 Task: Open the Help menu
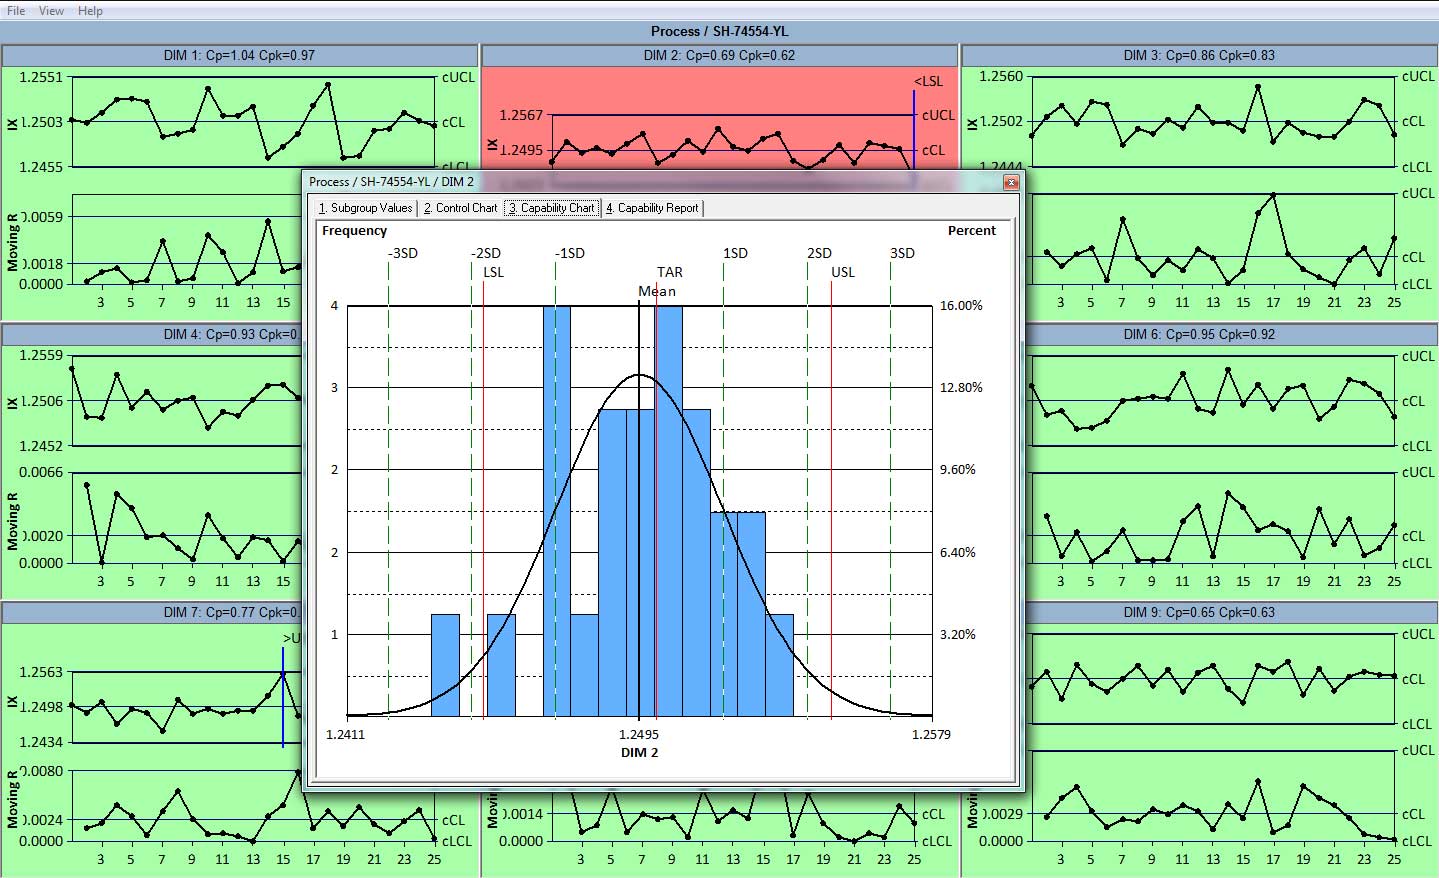(90, 10)
